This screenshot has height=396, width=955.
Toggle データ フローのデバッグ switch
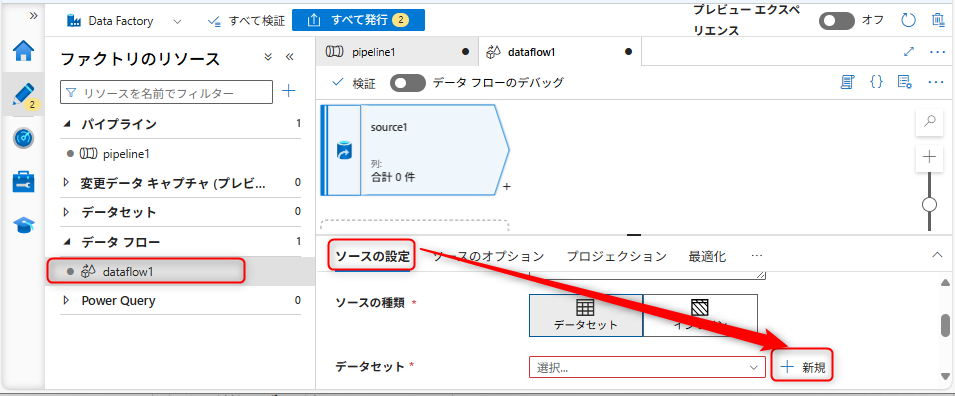(407, 83)
